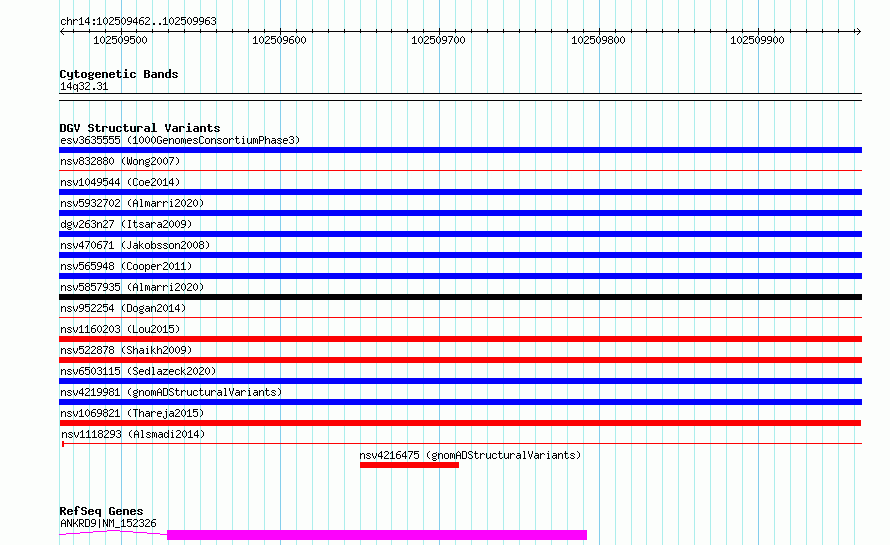Click the DGV Structural Variants track title
Image resolution: width=890 pixels, height=545 pixels.
coord(140,128)
